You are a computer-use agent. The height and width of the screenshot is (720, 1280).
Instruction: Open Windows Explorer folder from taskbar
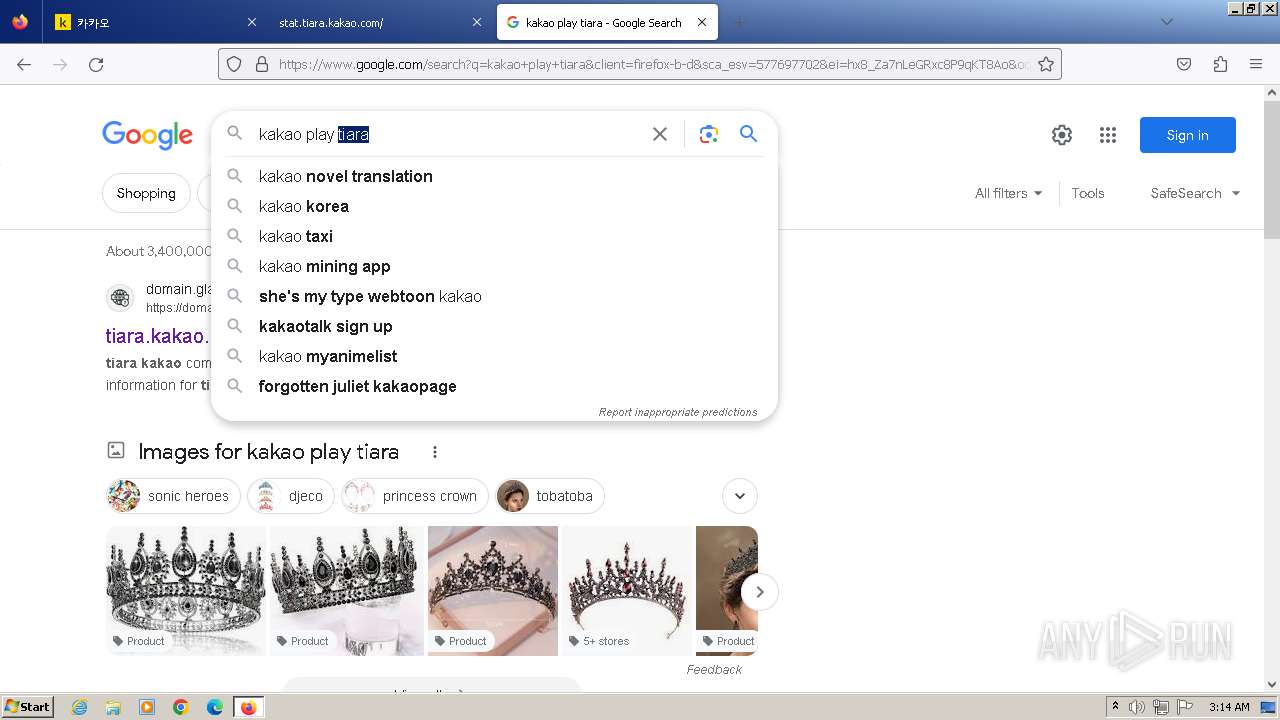pyautogui.click(x=113, y=707)
